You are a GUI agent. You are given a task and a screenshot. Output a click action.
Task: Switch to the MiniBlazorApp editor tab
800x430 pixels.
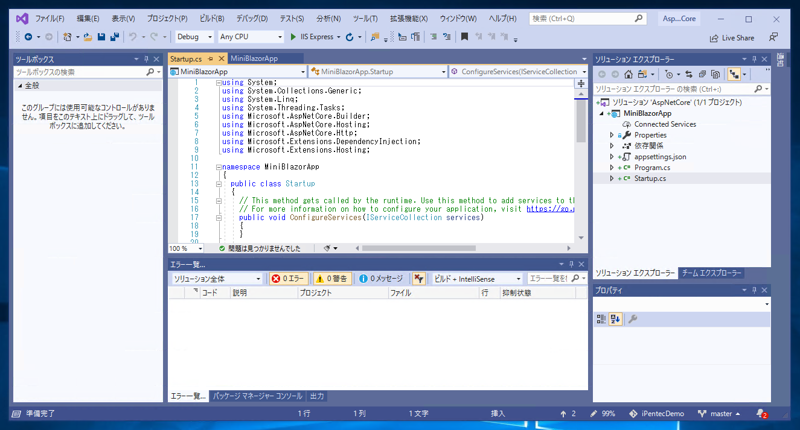(x=254, y=59)
